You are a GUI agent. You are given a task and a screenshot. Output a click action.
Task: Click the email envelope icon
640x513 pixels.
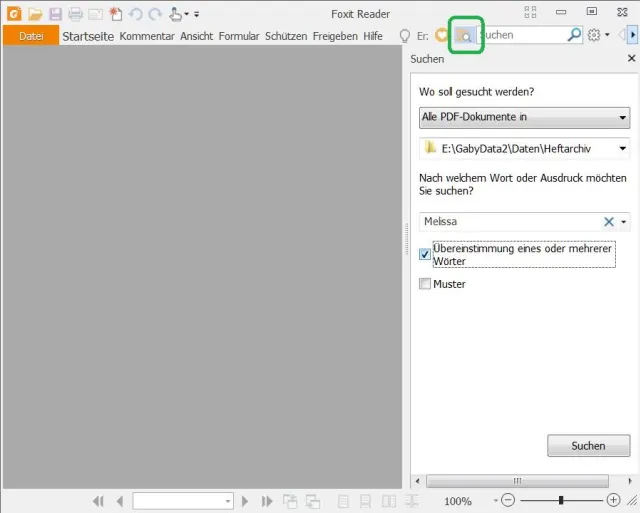95,15
